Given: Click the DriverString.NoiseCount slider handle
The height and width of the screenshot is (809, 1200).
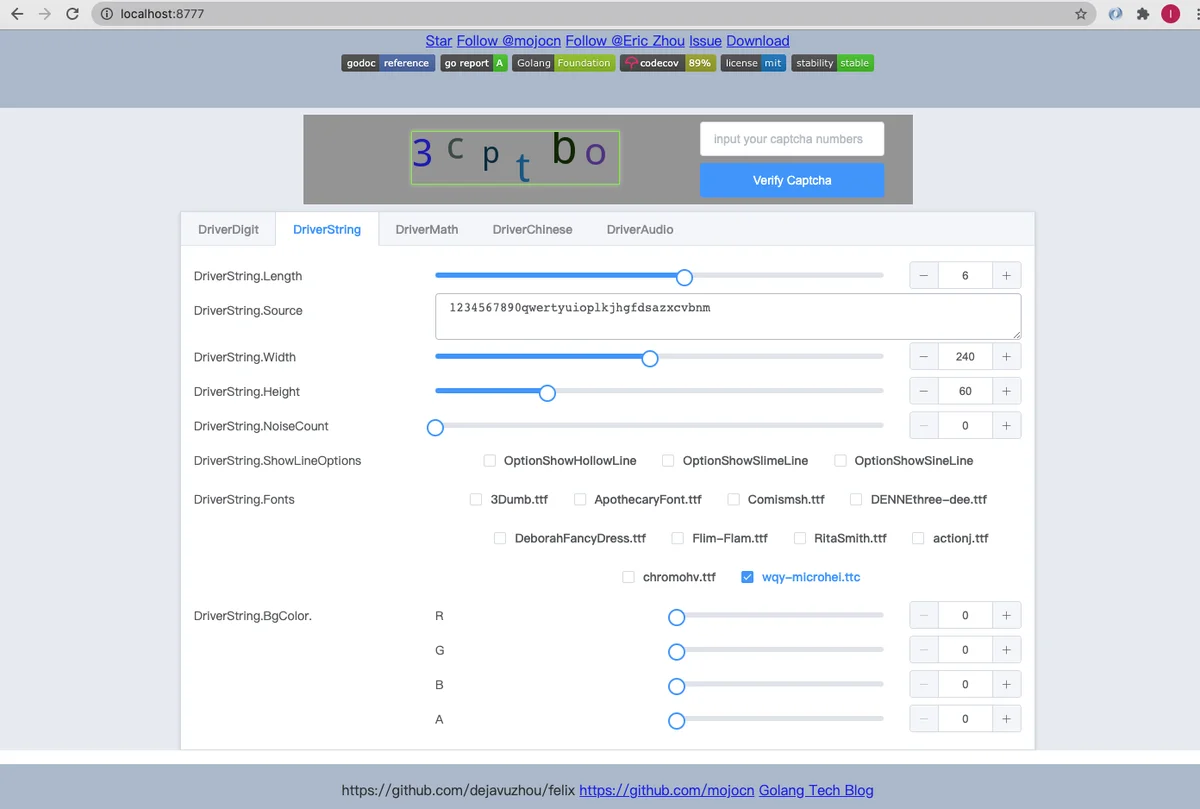Looking at the screenshot, I should point(435,427).
